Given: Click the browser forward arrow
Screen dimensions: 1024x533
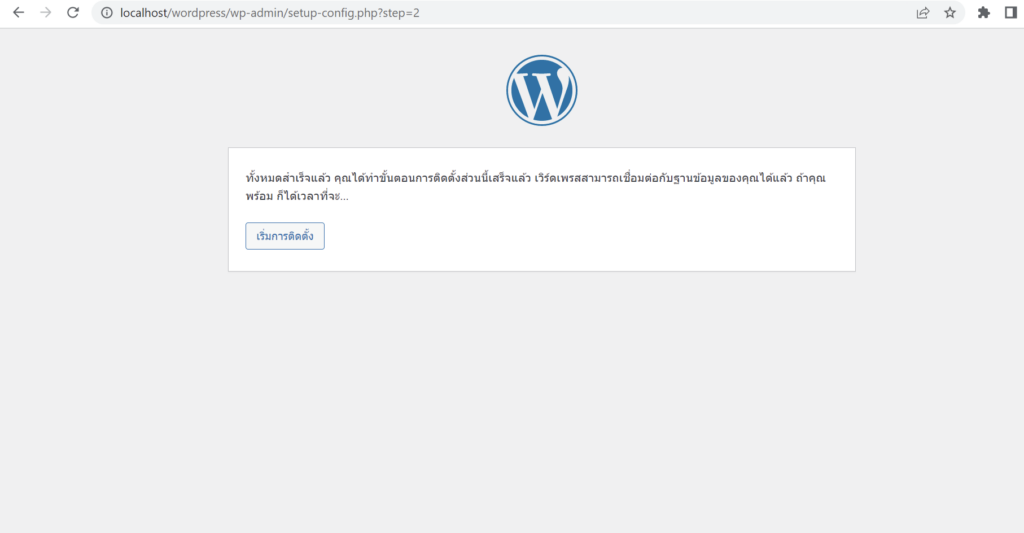Looking at the screenshot, I should (45, 13).
